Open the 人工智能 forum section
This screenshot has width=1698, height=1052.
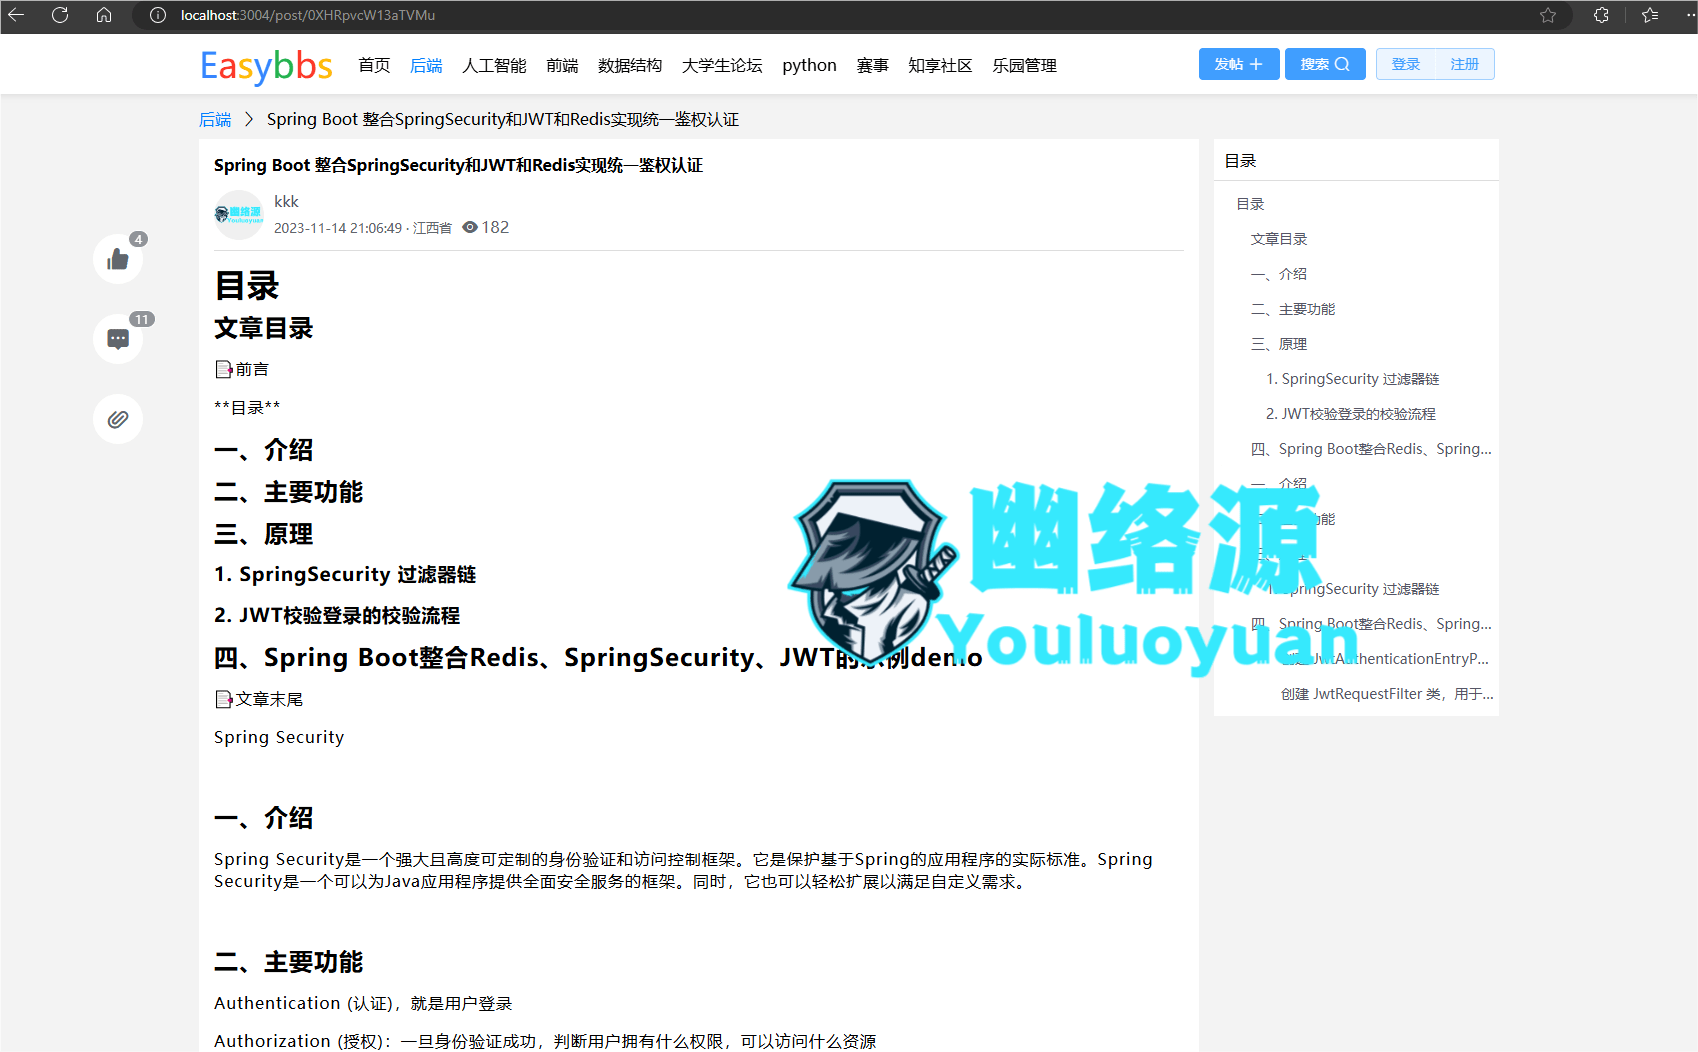point(493,65)
